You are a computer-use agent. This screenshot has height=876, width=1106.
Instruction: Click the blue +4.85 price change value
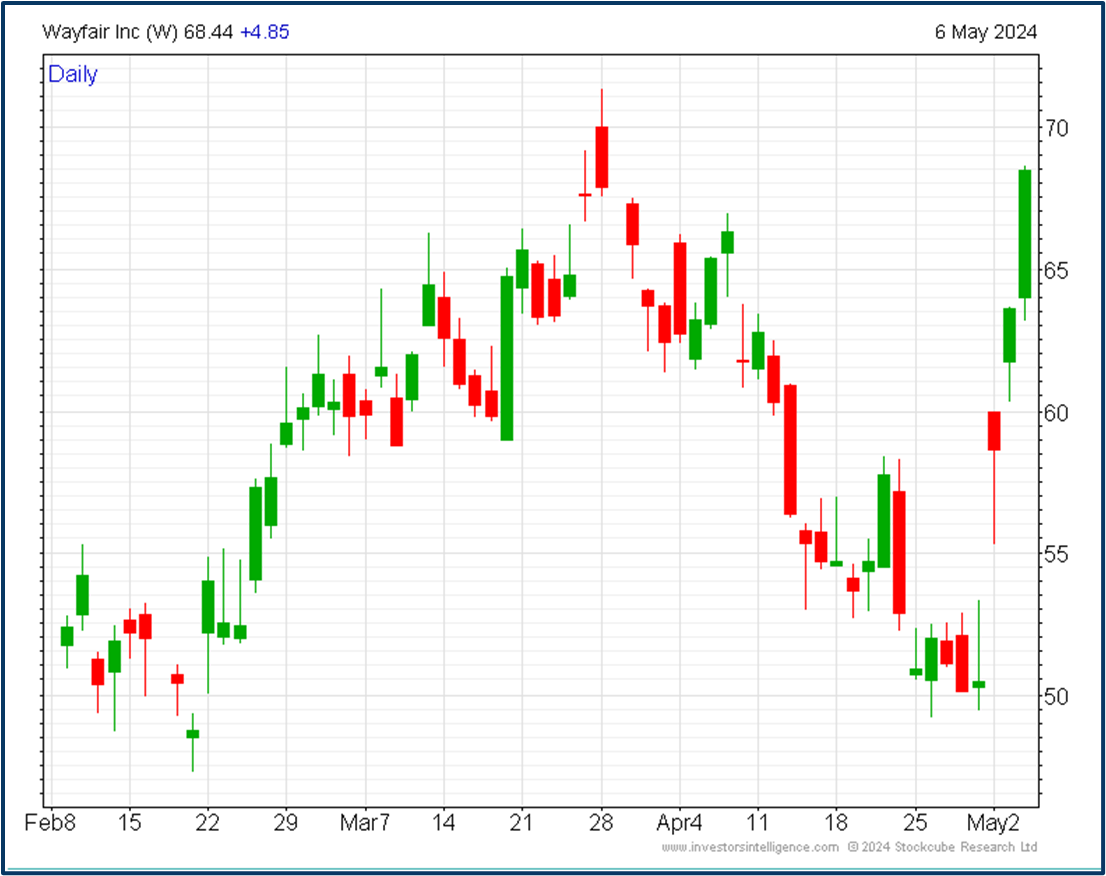click(264, 31)
